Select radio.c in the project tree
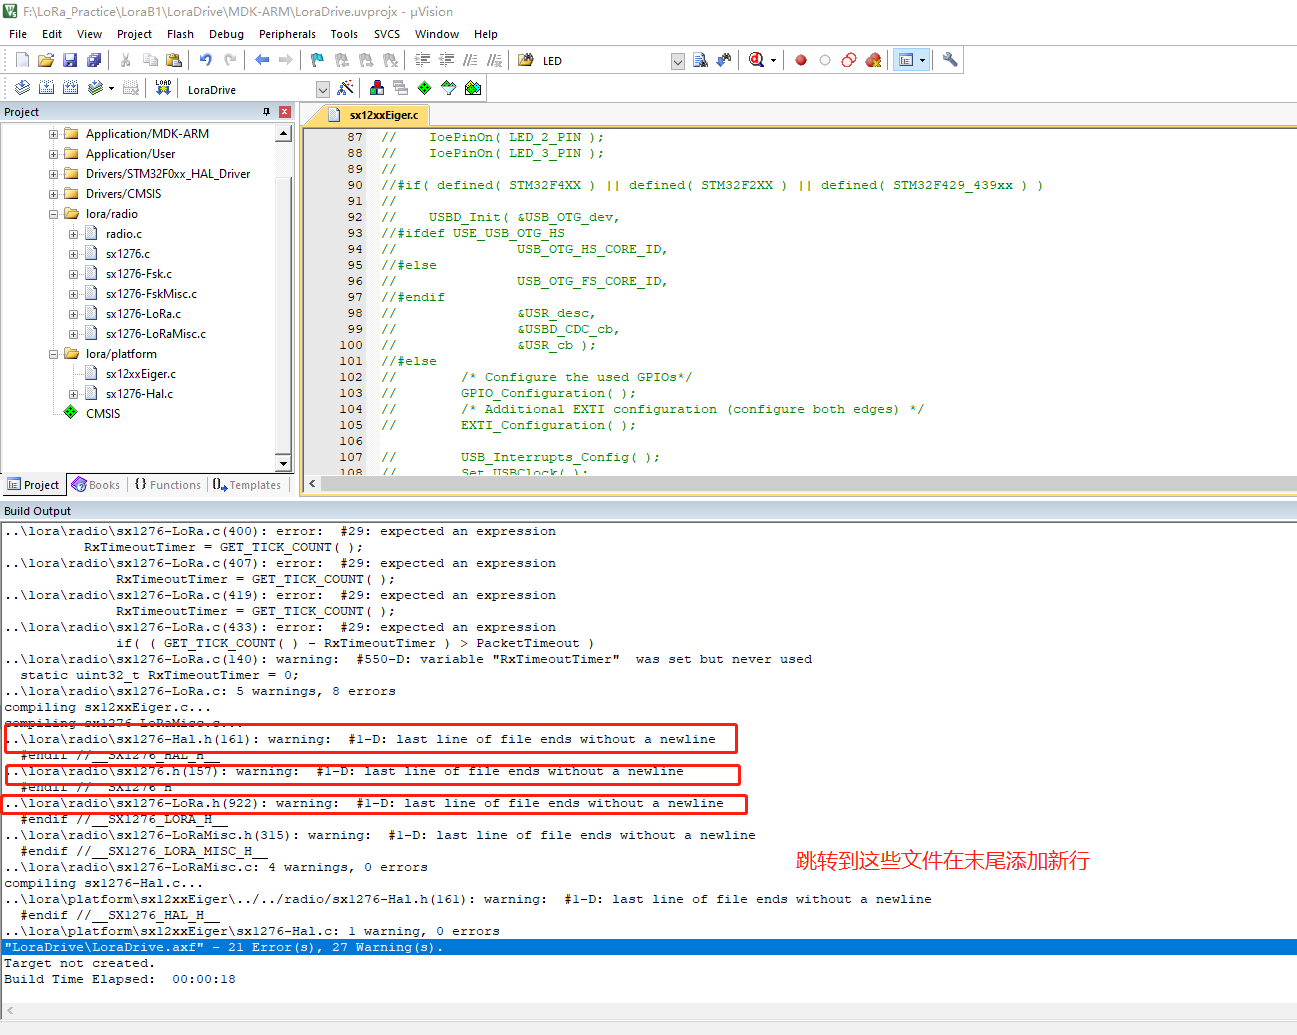This screenshot has height=1035, width=1297. [123, 234]
